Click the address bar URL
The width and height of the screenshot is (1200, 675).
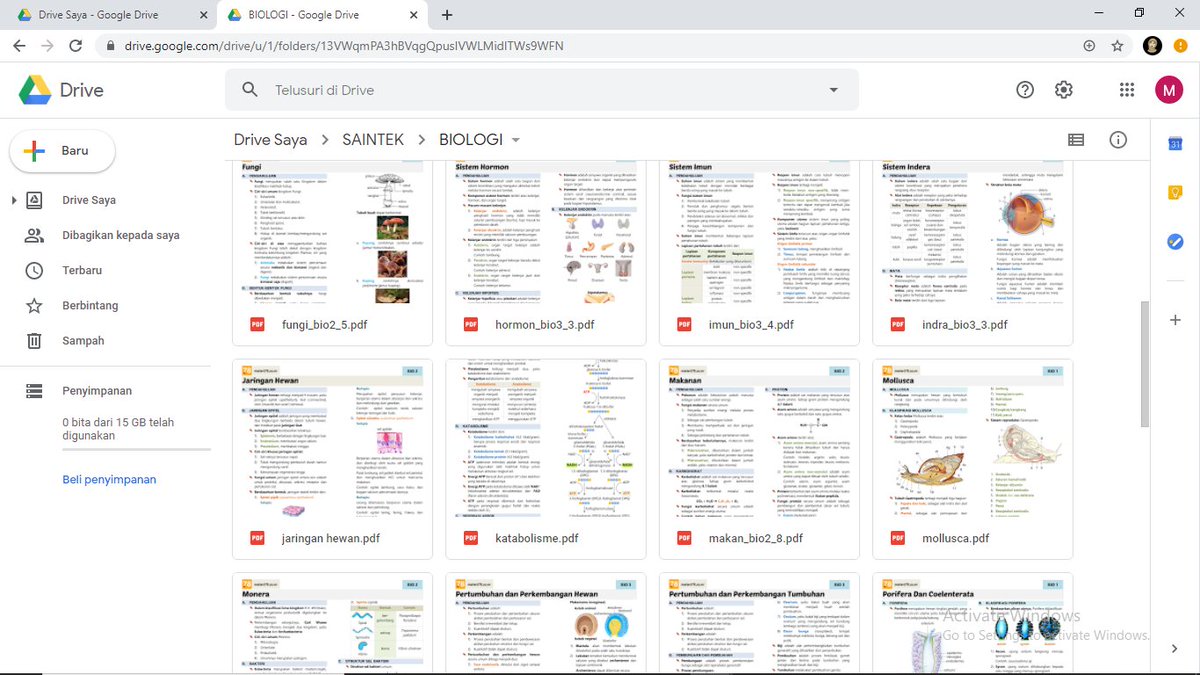coord(344,46)
